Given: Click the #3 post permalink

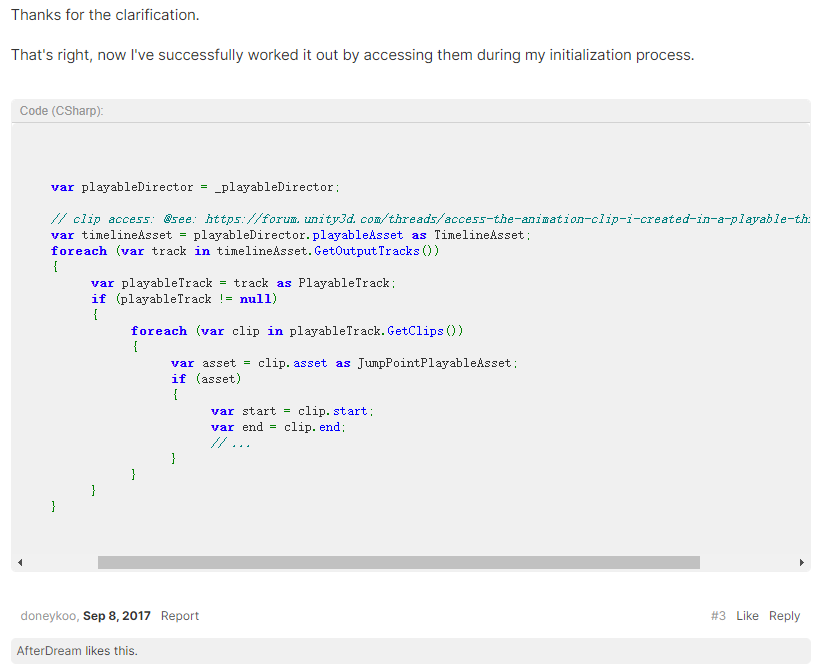Looking at the screenshot, I should (x=718, y=615).
